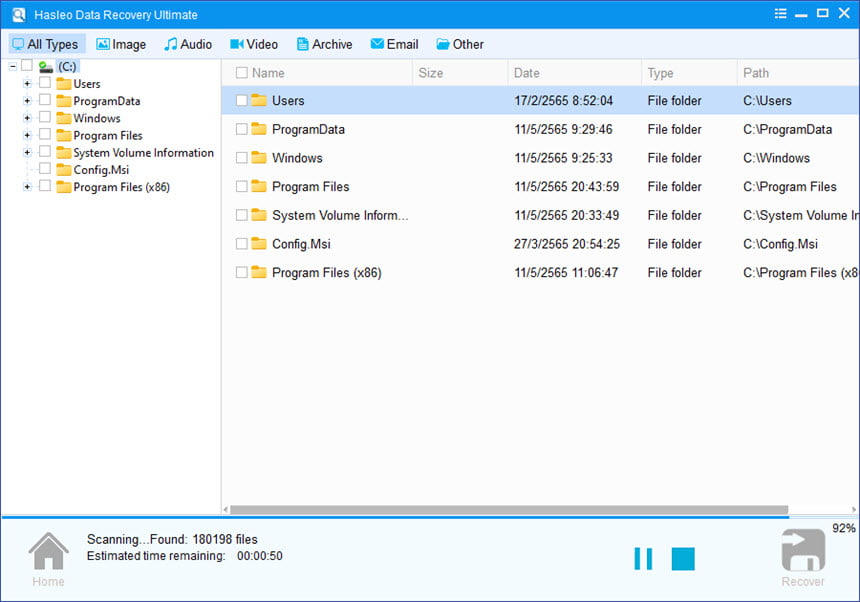
Task: Tick the Config.Msi row checkbox in list
Action: (x=241, y=243)
